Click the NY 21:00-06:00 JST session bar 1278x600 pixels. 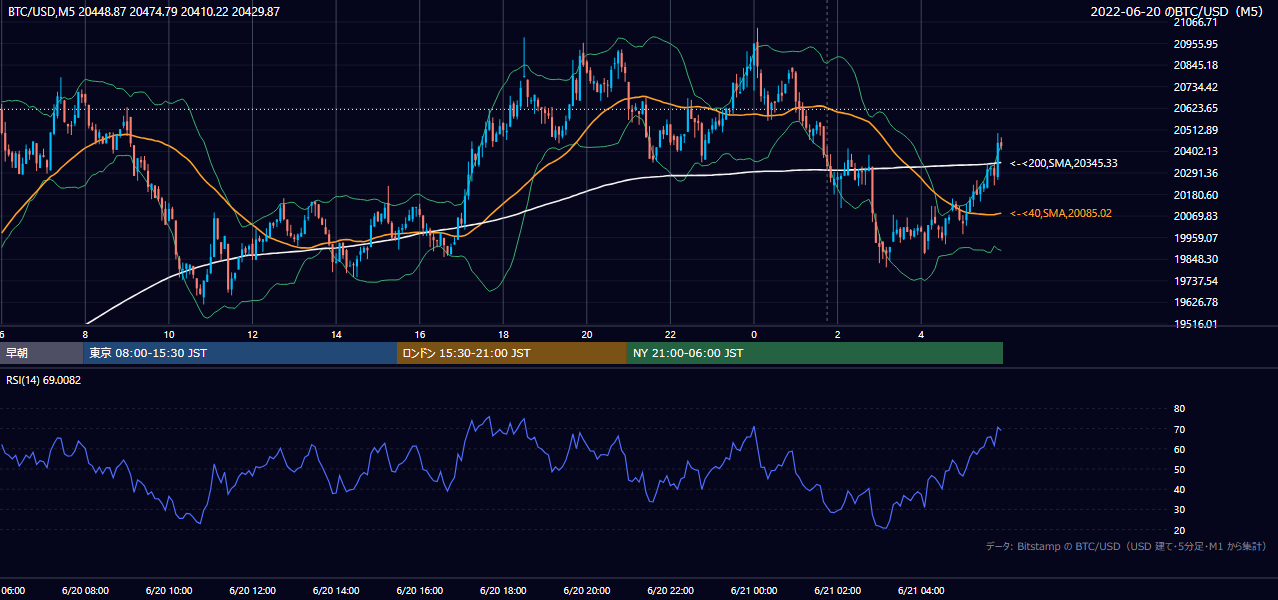815,353
